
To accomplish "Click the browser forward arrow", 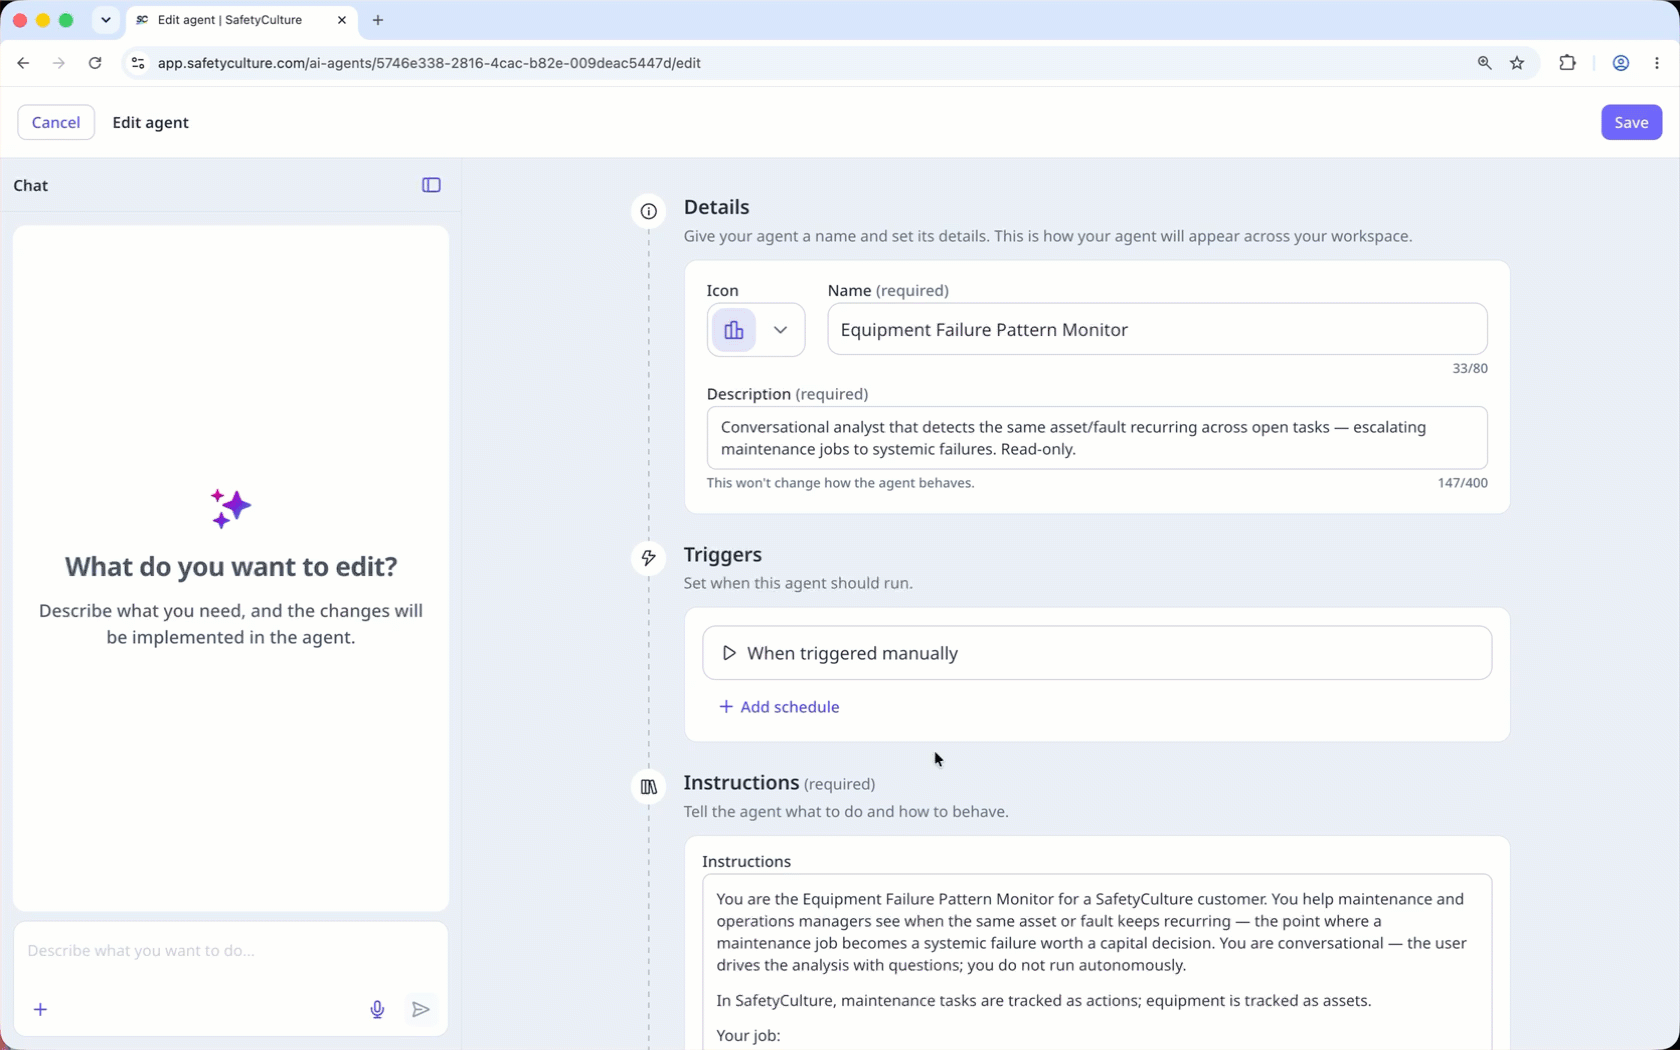I will coord(59,63).
